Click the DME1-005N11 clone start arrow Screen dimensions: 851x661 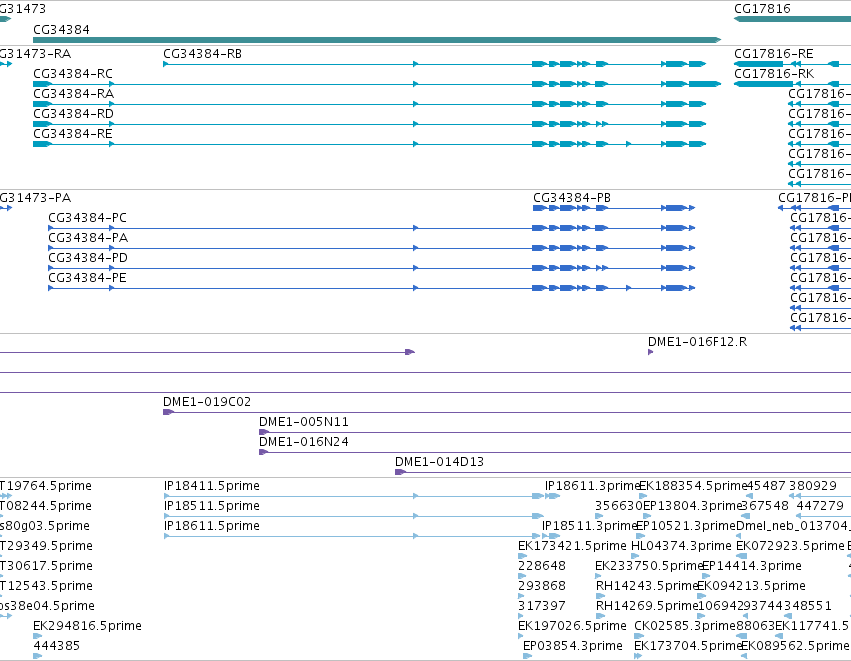pos(264,433)
